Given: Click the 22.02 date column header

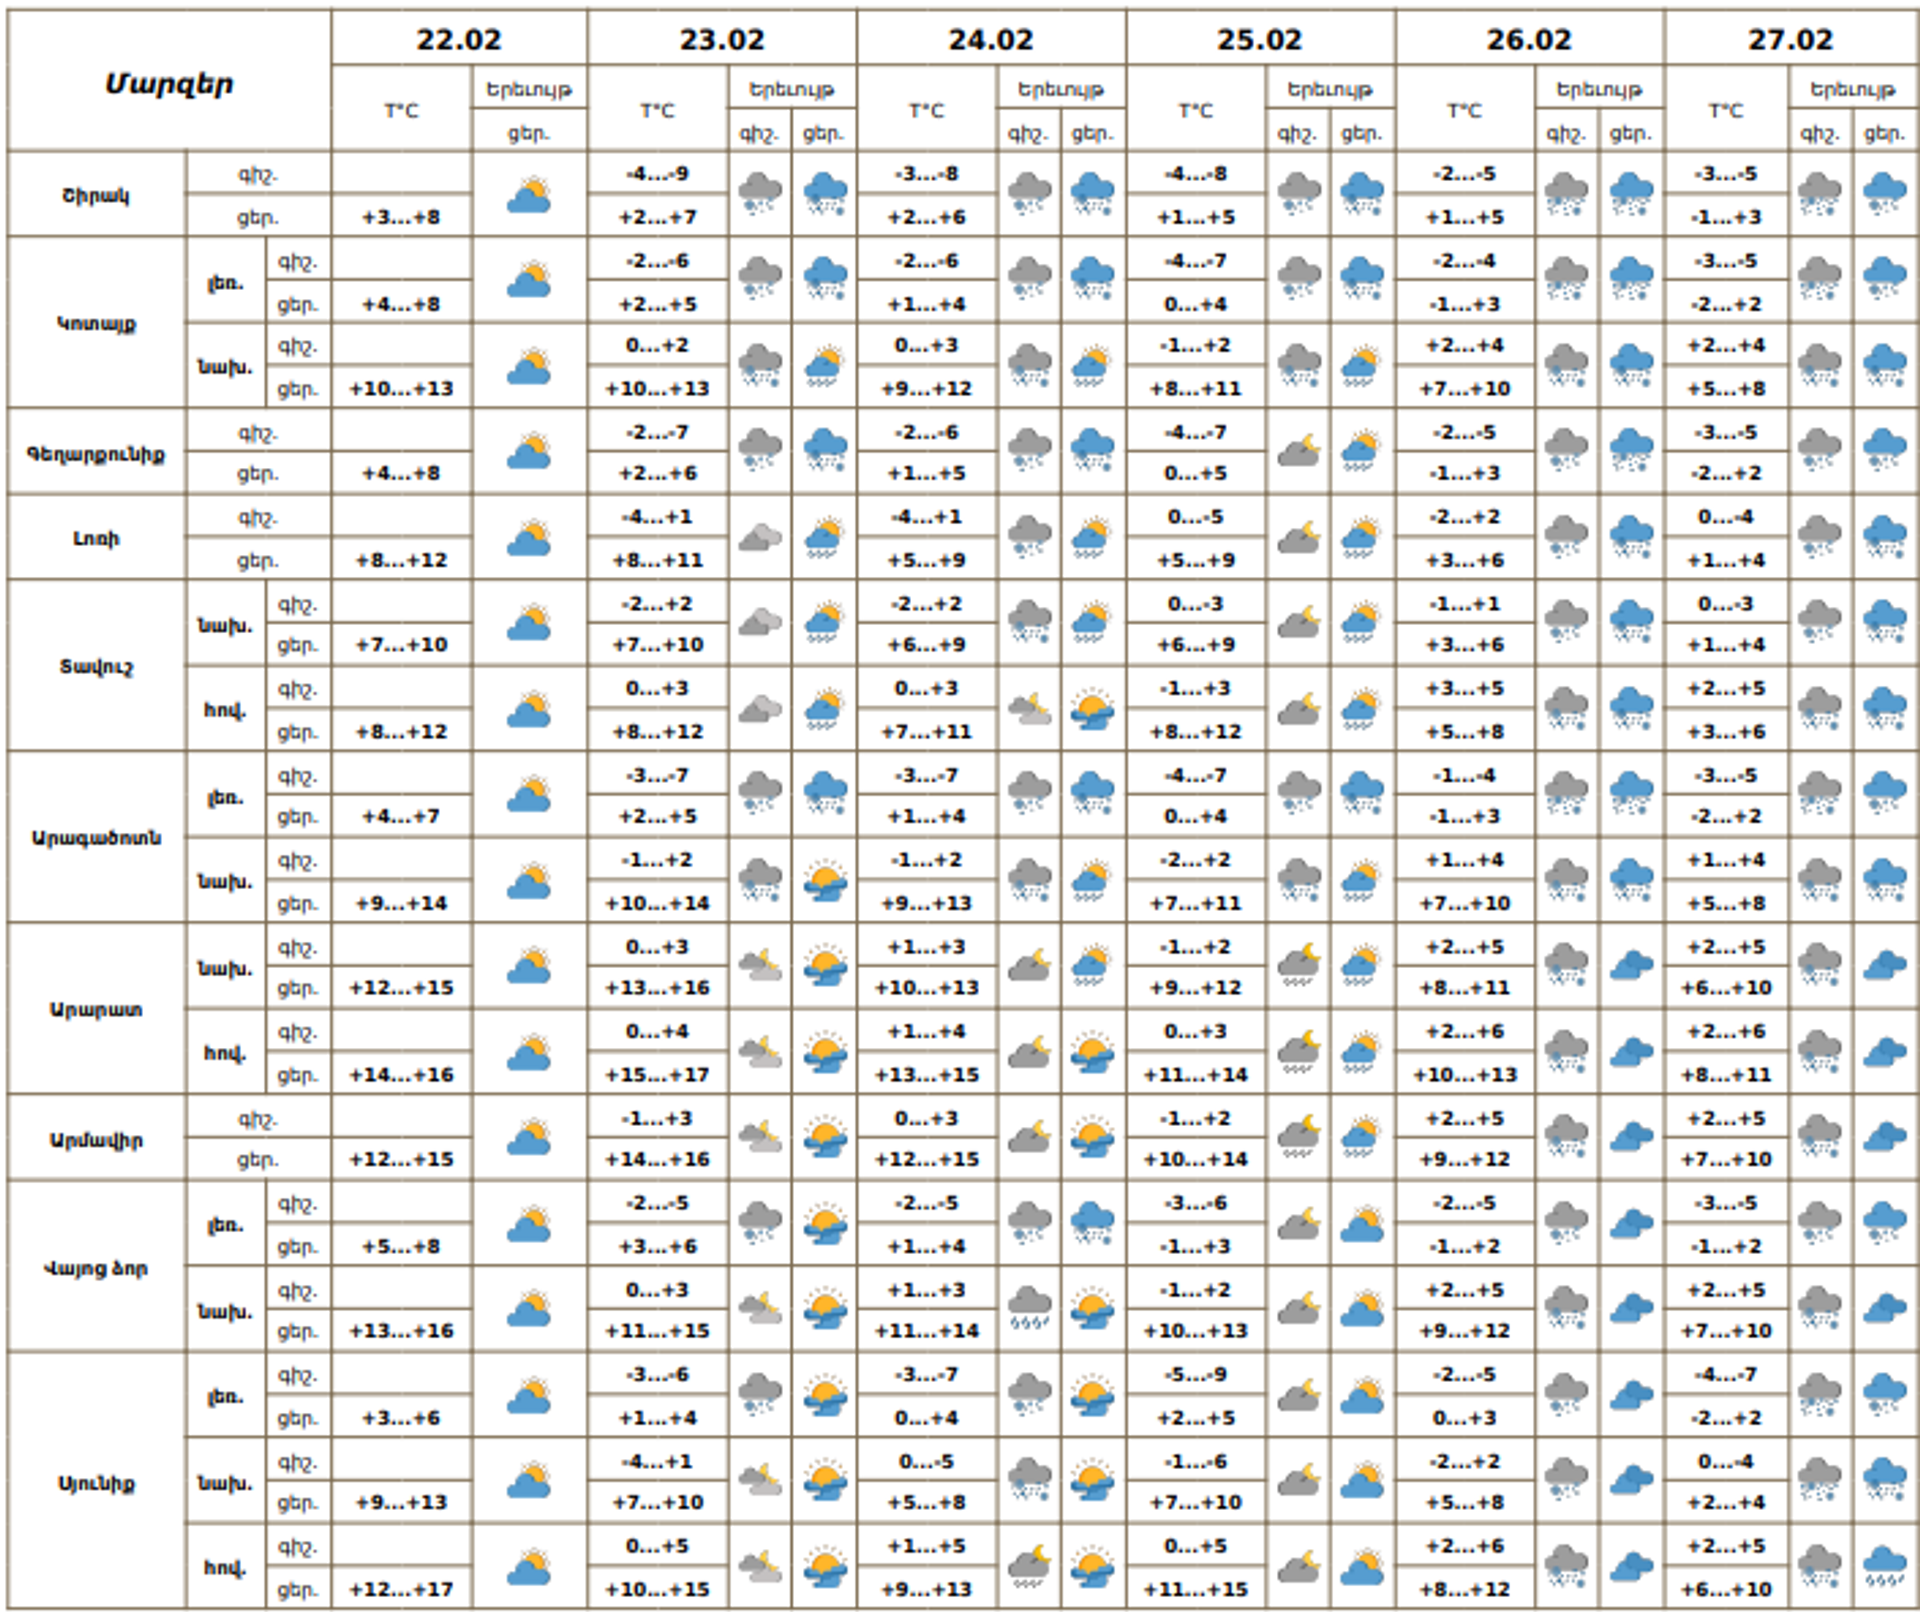Looking at the screenshot, I should (x=459, y=40).
